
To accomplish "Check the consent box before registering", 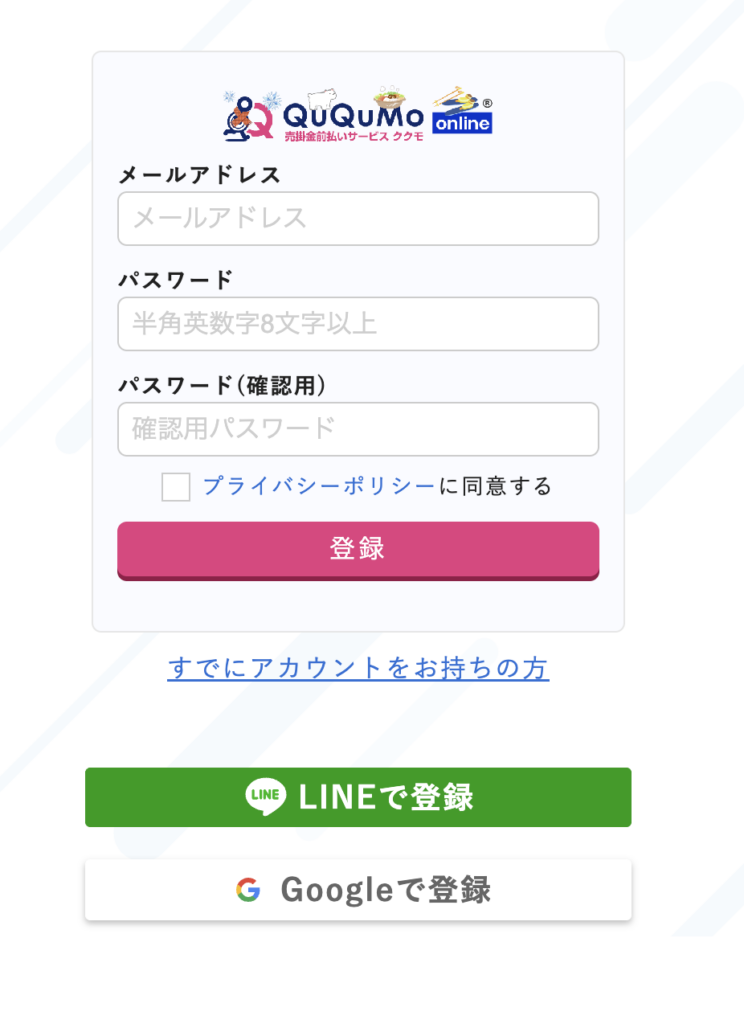I will tap(175, 487).
